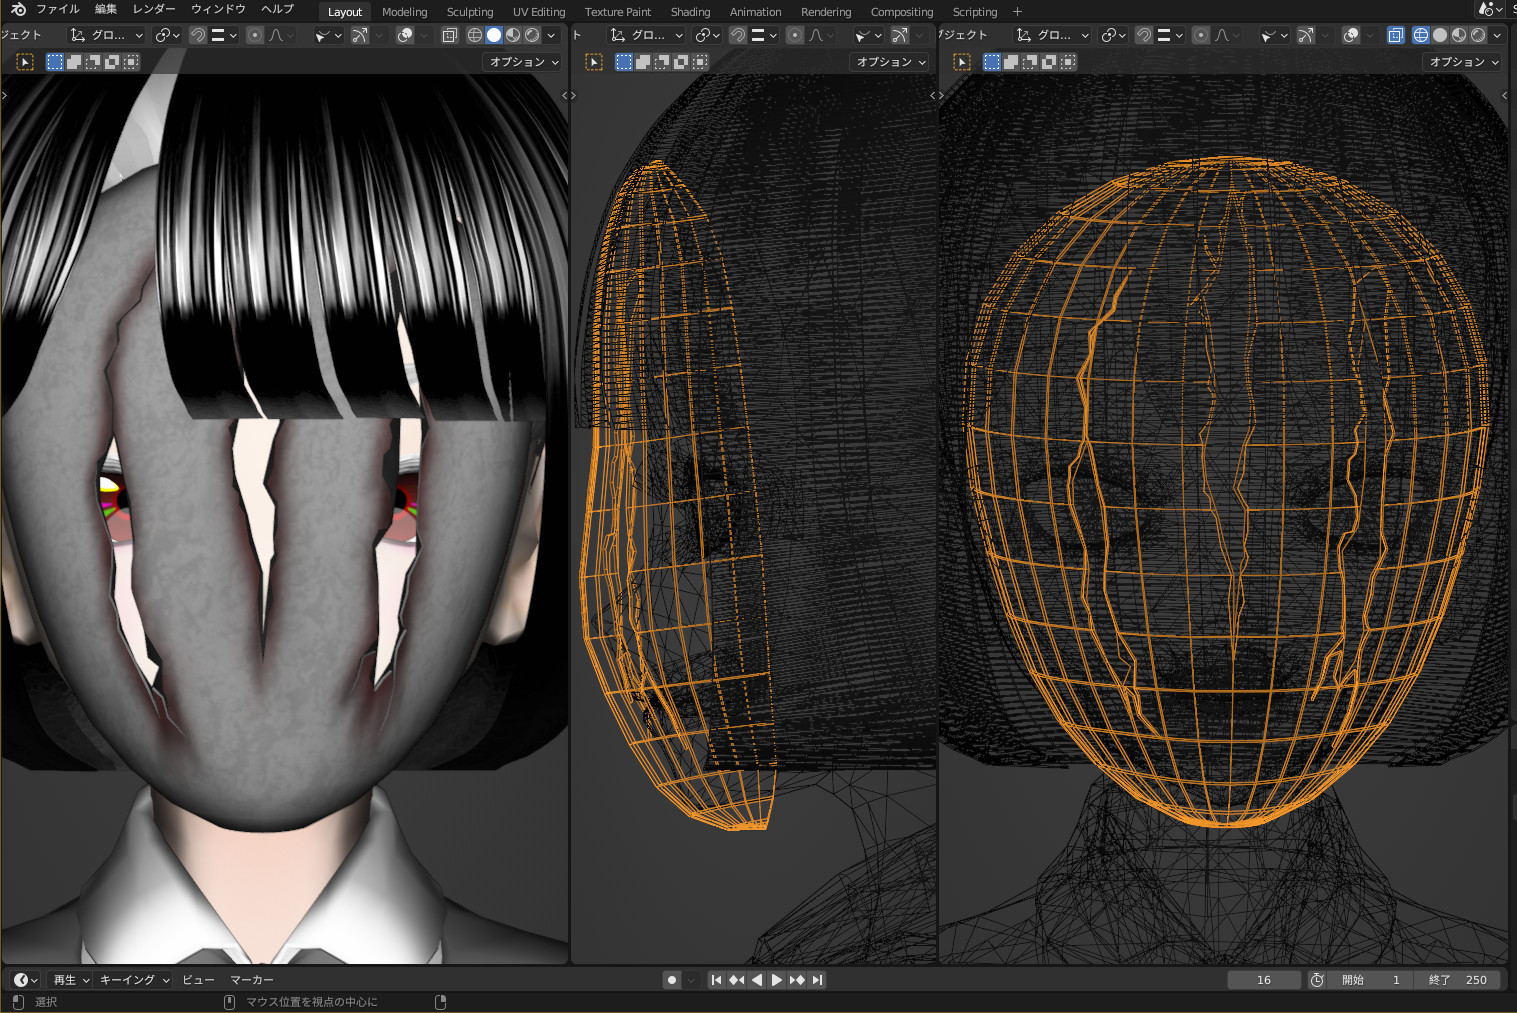
Task: Open the マーカー menu in the timeline
Action: [252, 979]
